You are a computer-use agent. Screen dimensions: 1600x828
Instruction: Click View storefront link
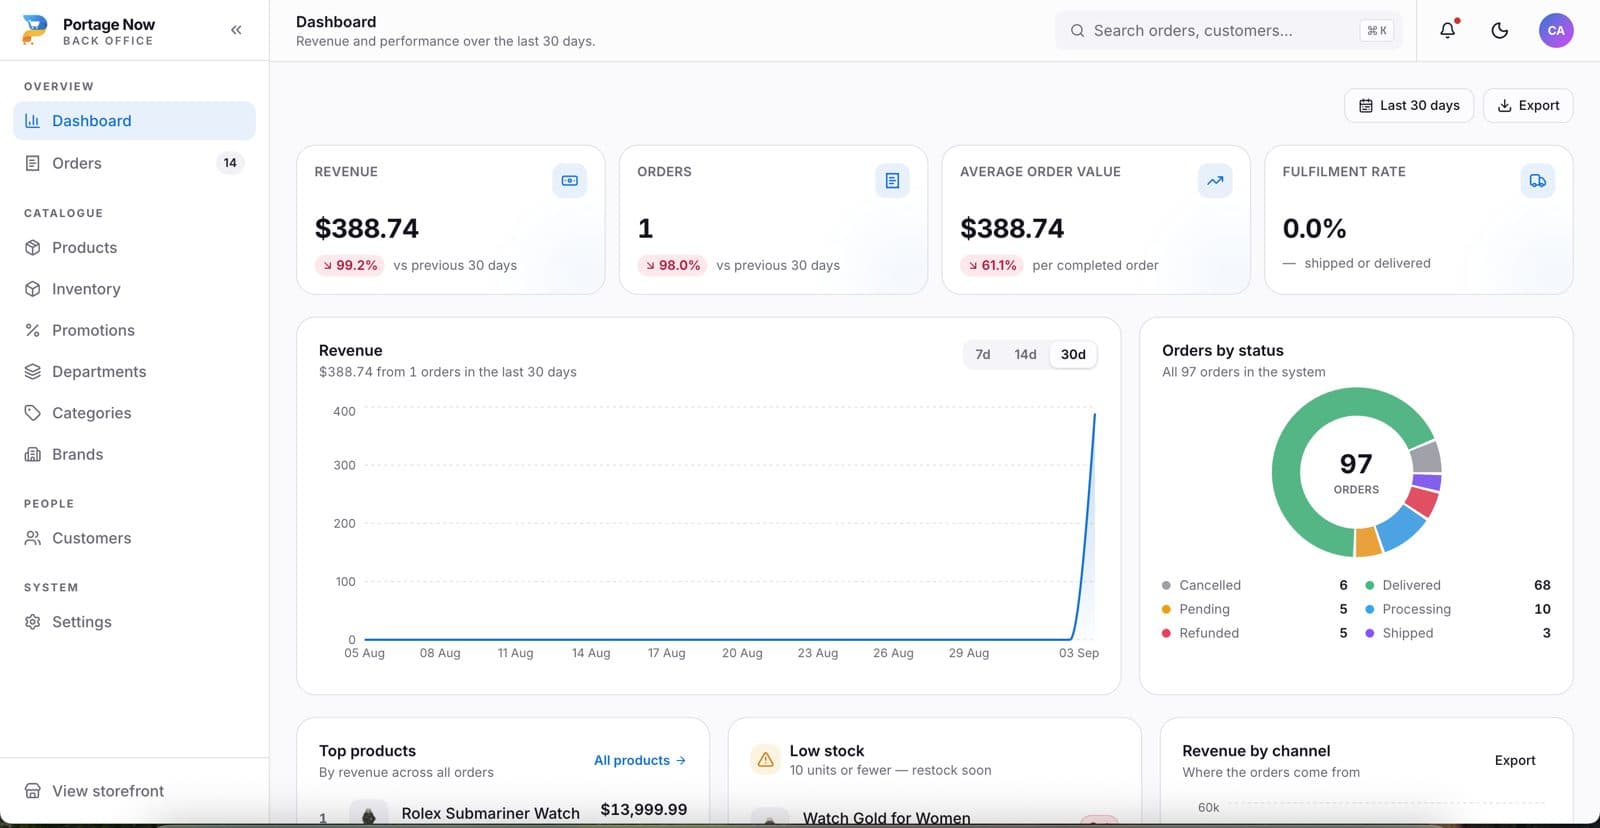pyautogui.click(x=134, y=791)
